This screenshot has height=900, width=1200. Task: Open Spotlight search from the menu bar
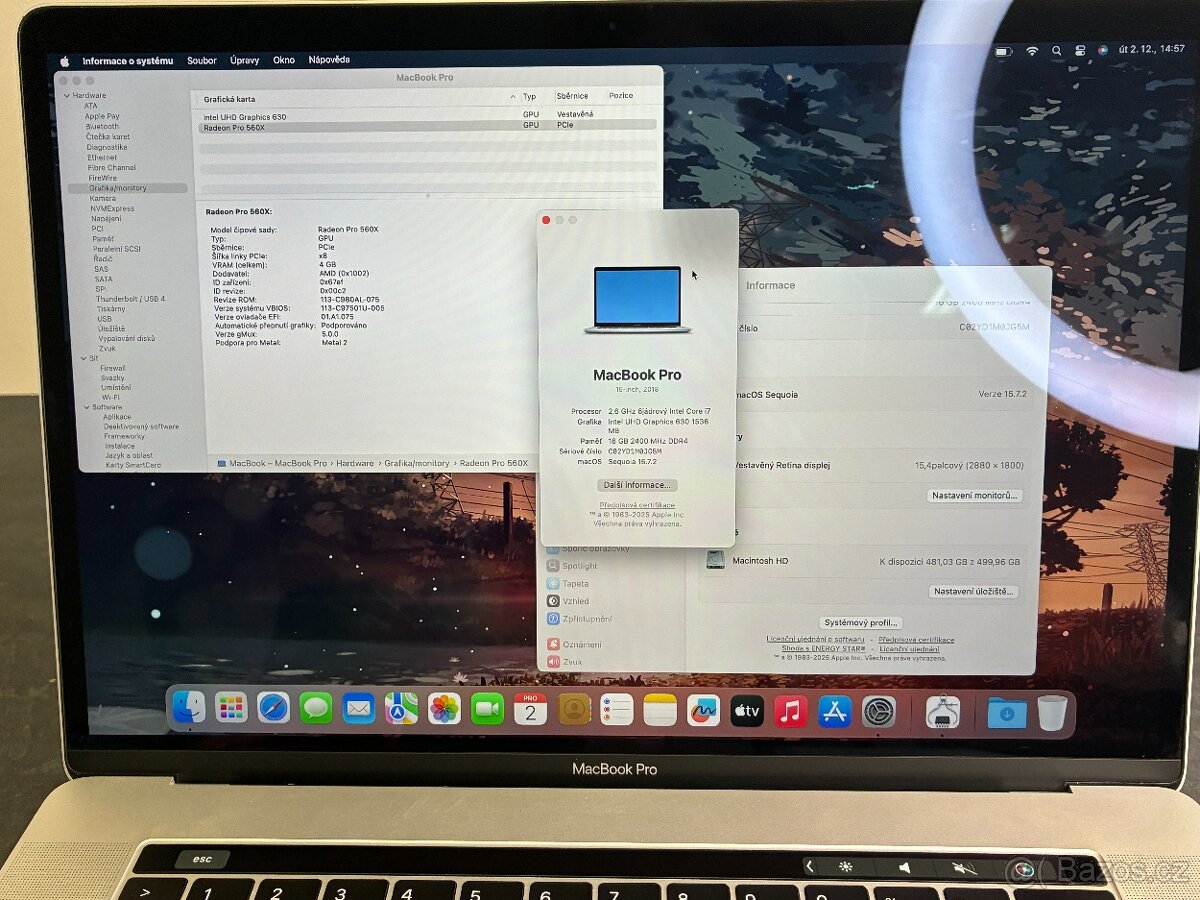(1056, 51)
